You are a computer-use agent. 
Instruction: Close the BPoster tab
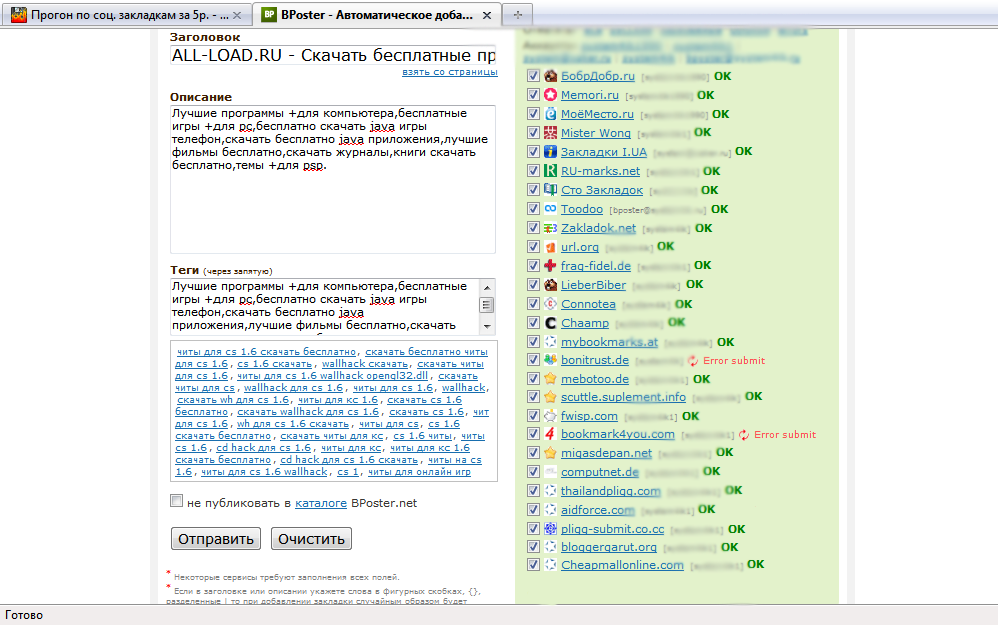[487, 15]
